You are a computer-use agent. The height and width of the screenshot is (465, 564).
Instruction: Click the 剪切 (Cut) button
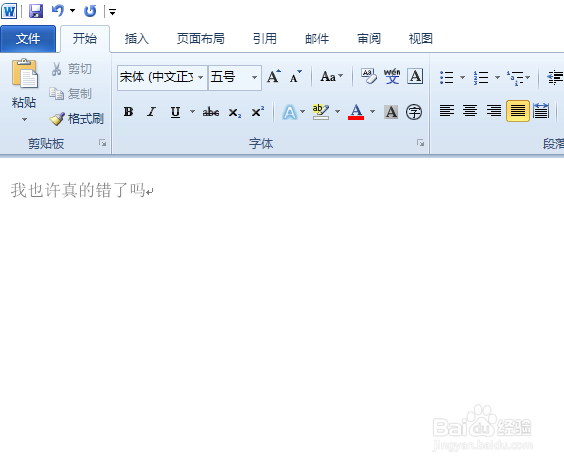point(71,69)
